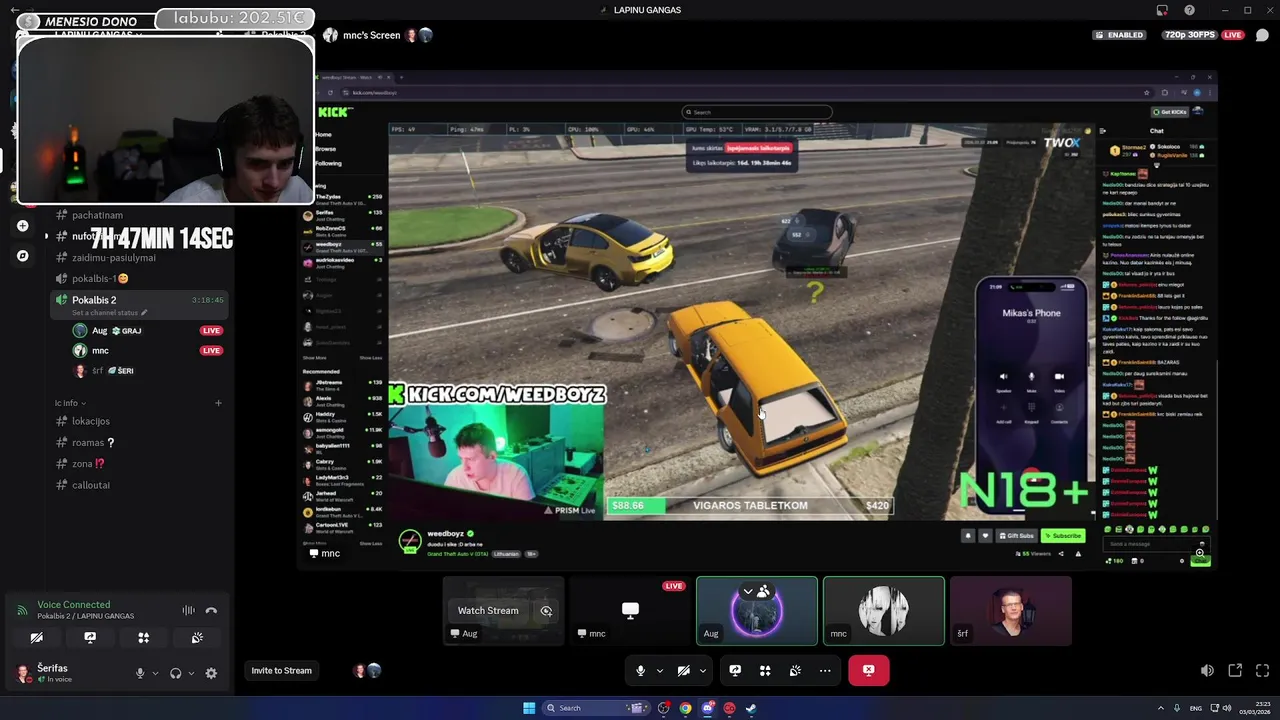Open 720p 30FPS stream quality indicator
The image size is (1280, 720).
point(1189,35)
